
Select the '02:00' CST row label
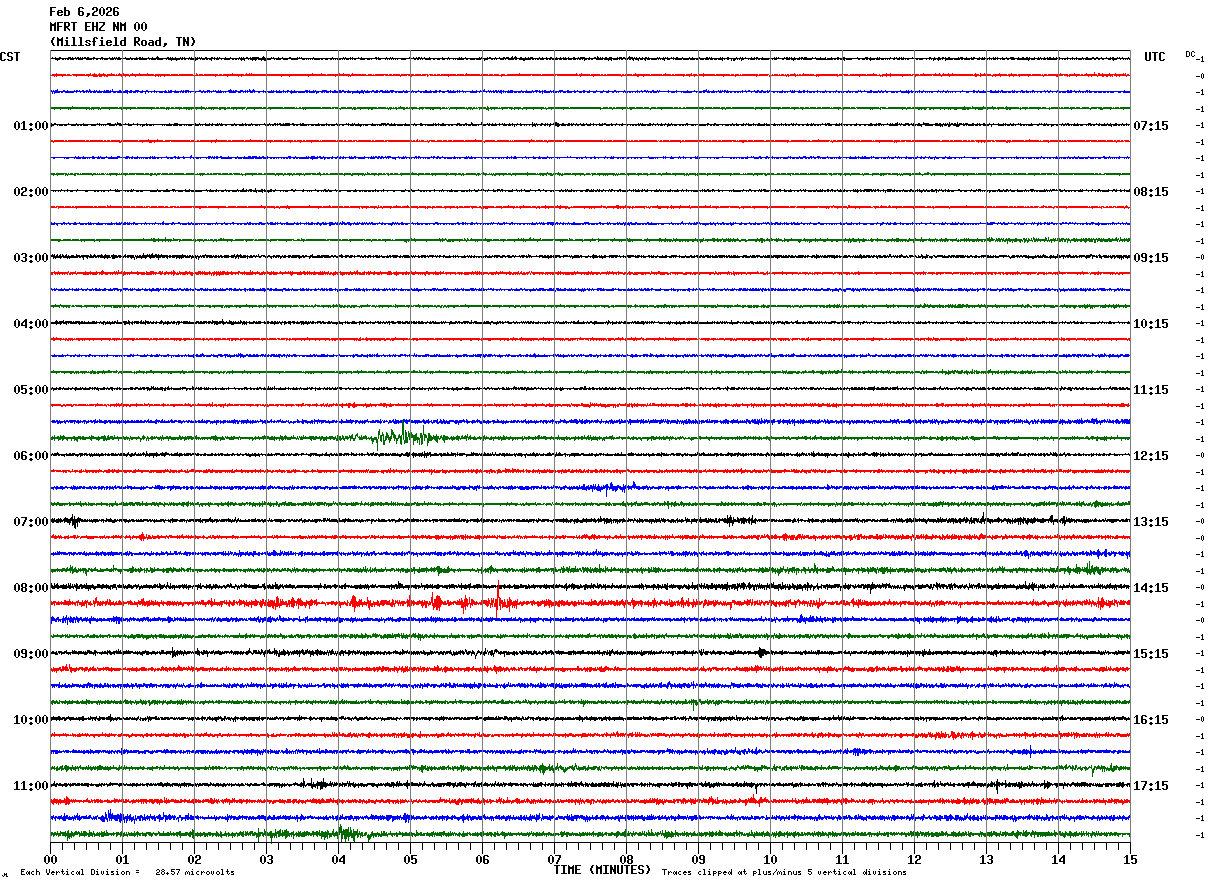(30, 192)
